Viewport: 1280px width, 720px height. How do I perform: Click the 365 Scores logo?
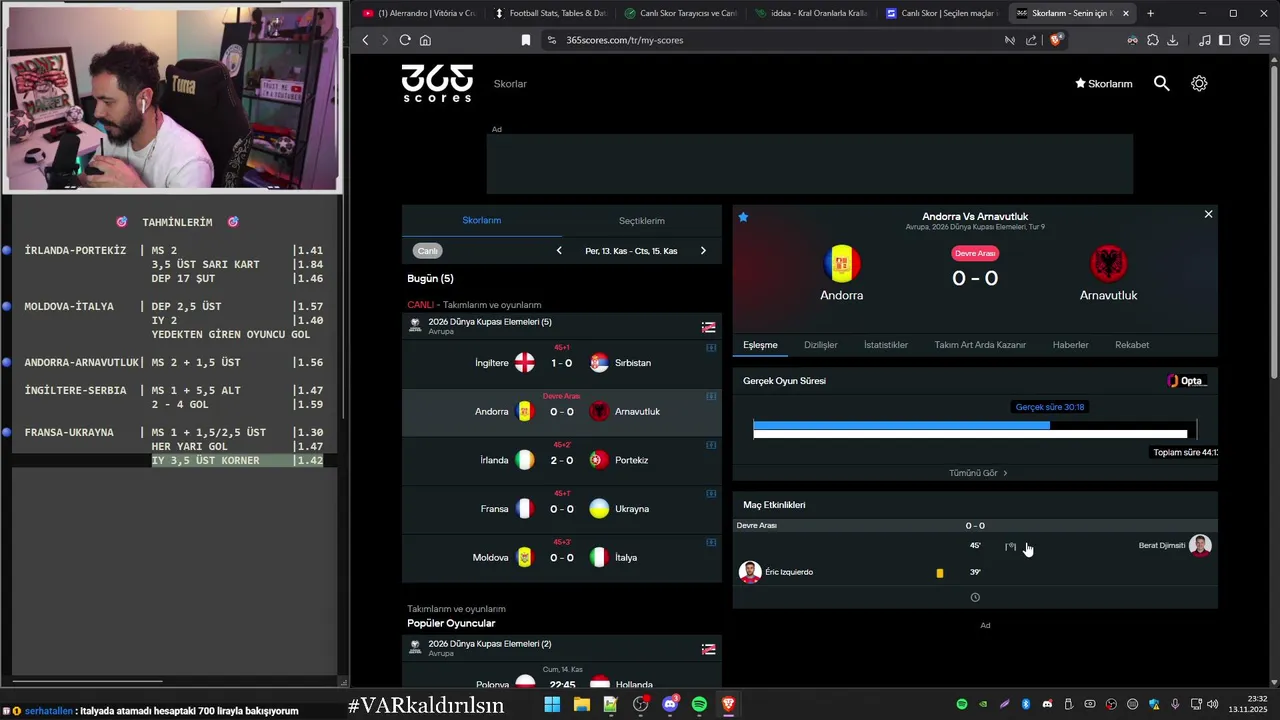437,83
